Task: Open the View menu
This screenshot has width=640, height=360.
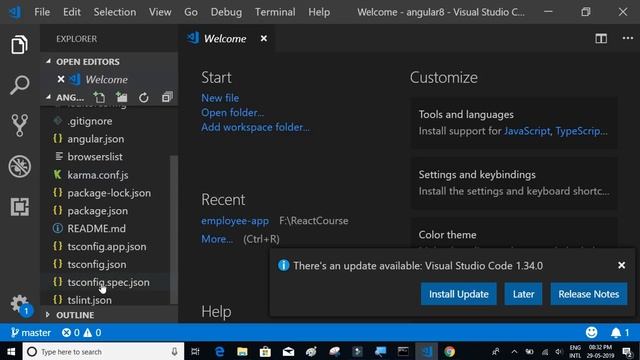Action: [160, 12]
